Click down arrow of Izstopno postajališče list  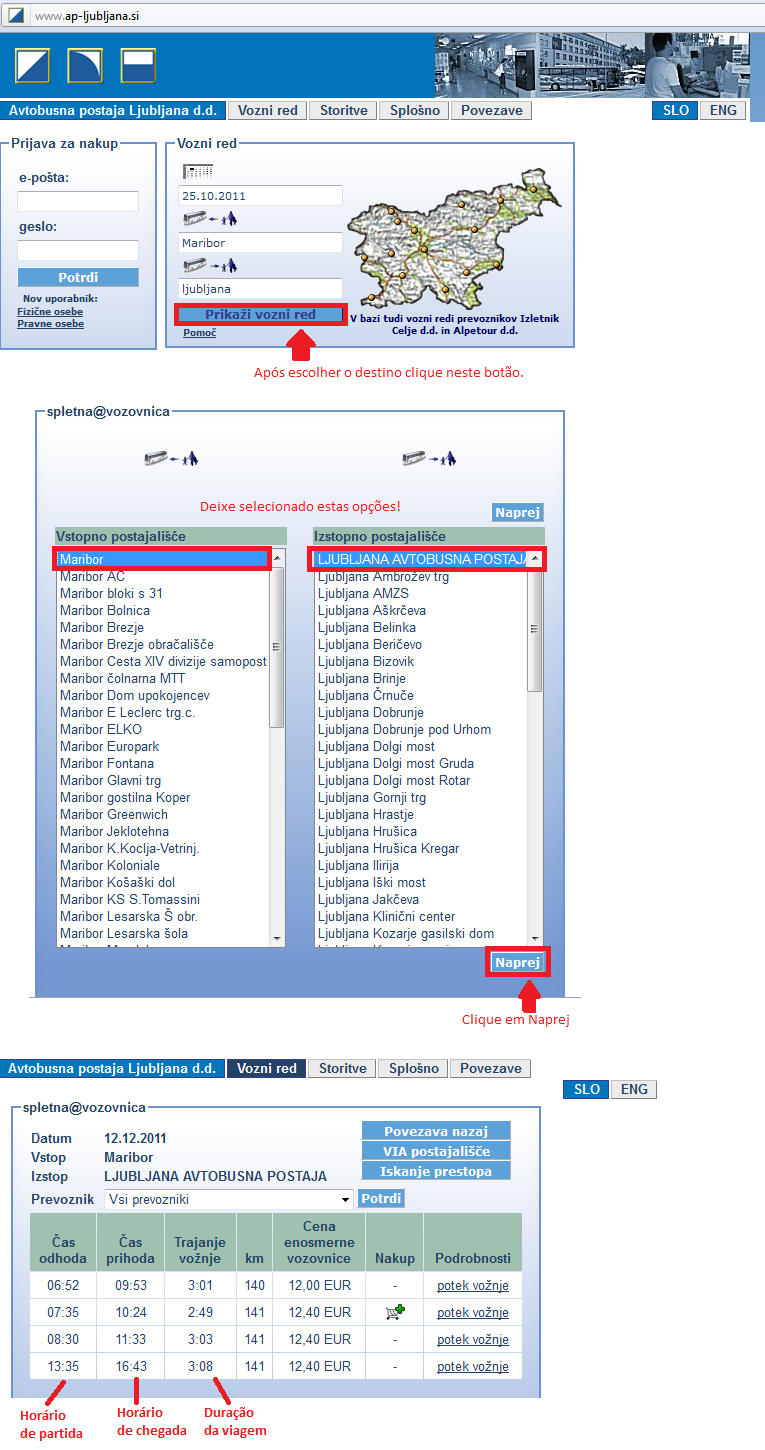[535, 938]
